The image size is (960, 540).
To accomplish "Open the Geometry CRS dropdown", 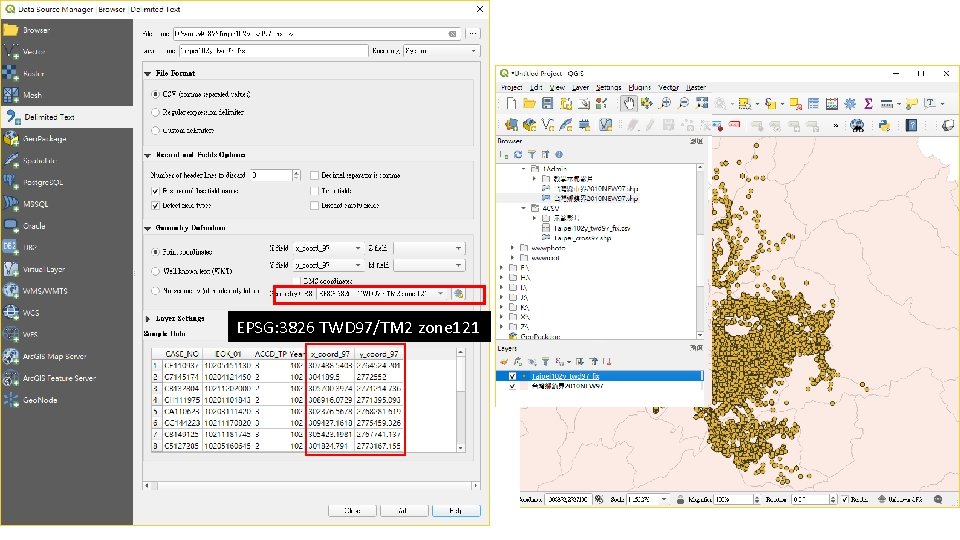I will [382, 294].
